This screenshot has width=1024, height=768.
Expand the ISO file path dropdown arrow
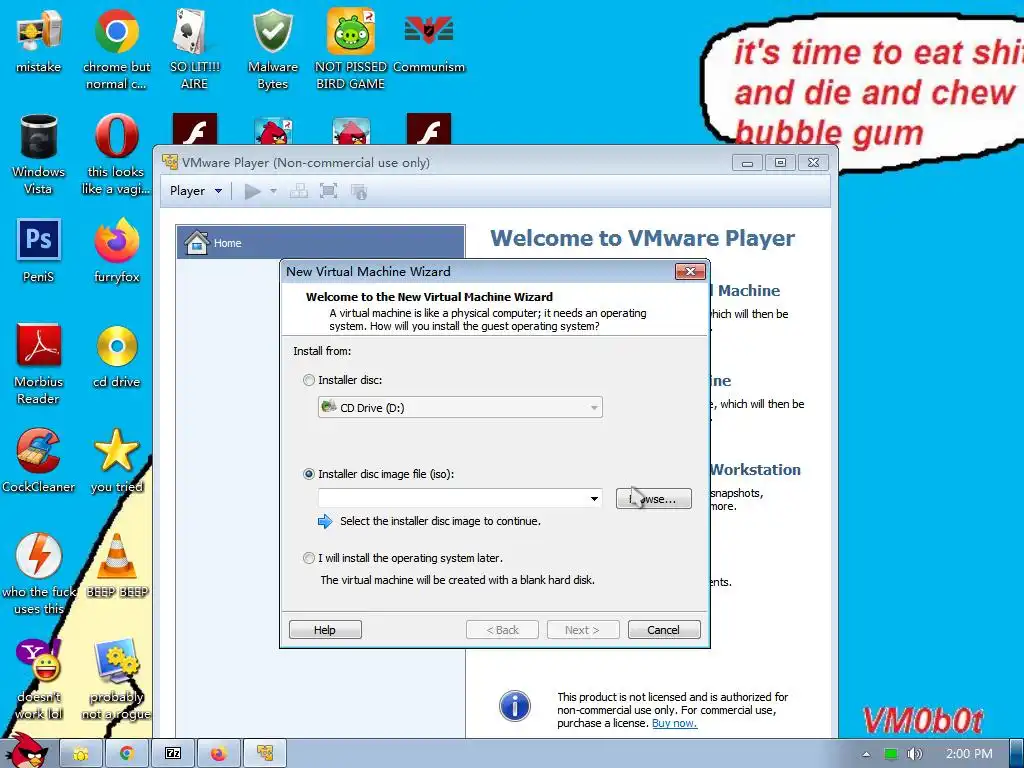coord(594,499)
